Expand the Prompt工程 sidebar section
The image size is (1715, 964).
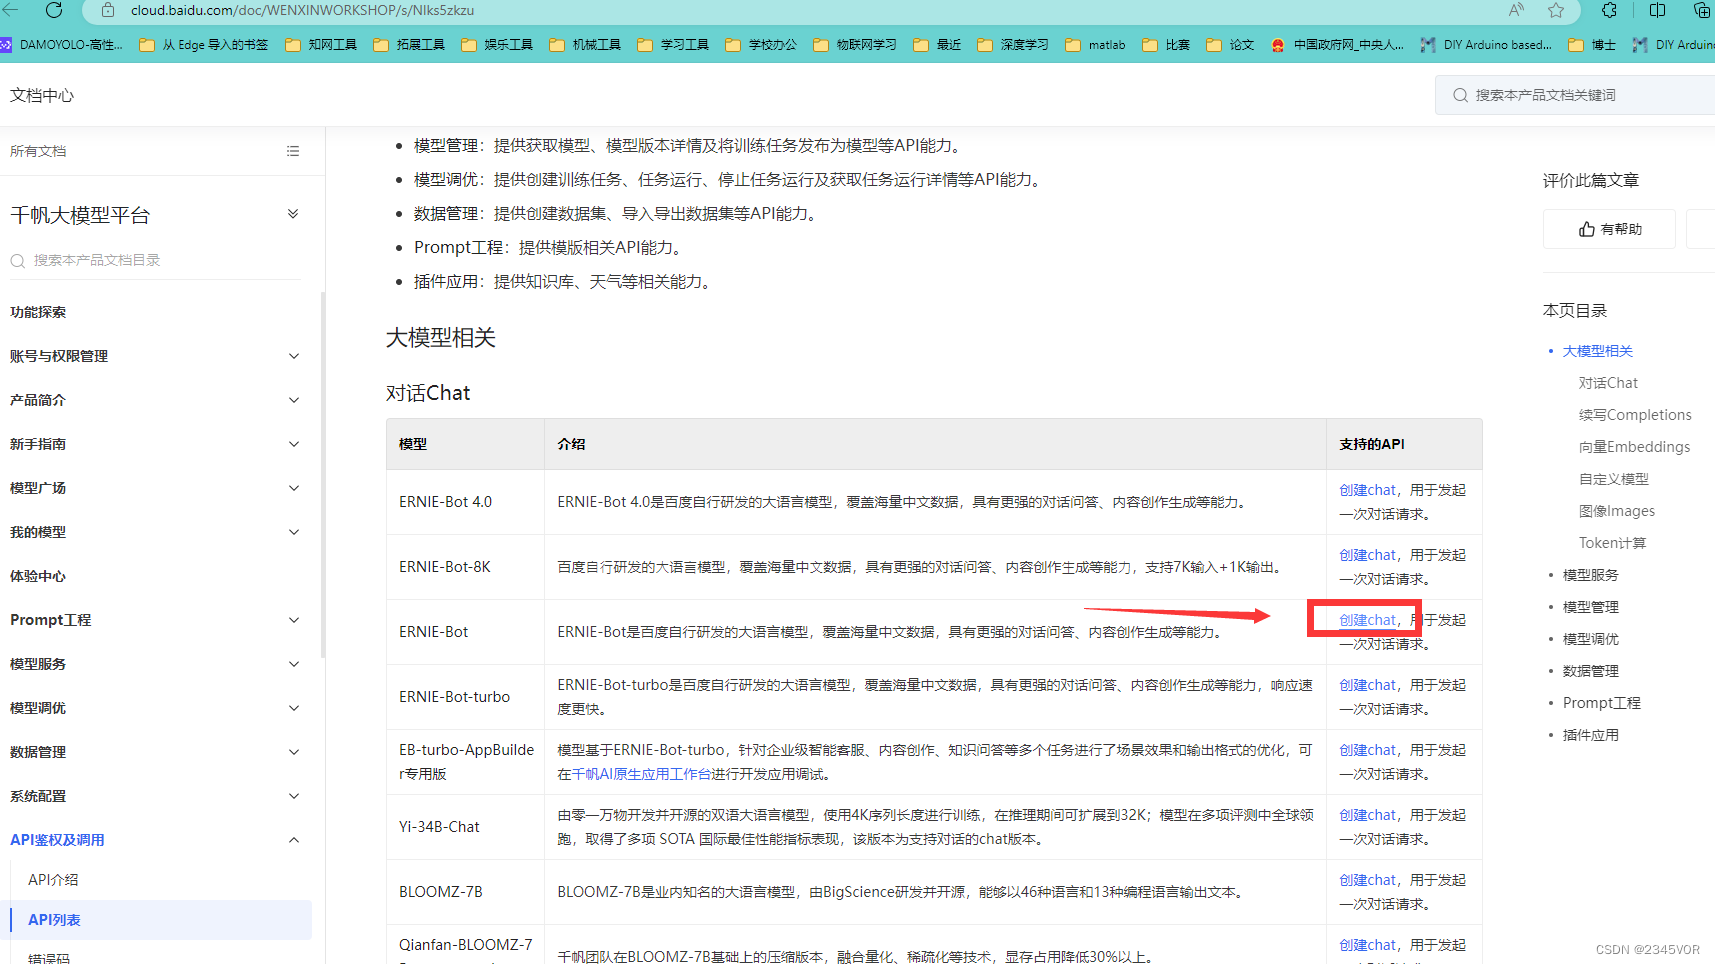[294, 620]
